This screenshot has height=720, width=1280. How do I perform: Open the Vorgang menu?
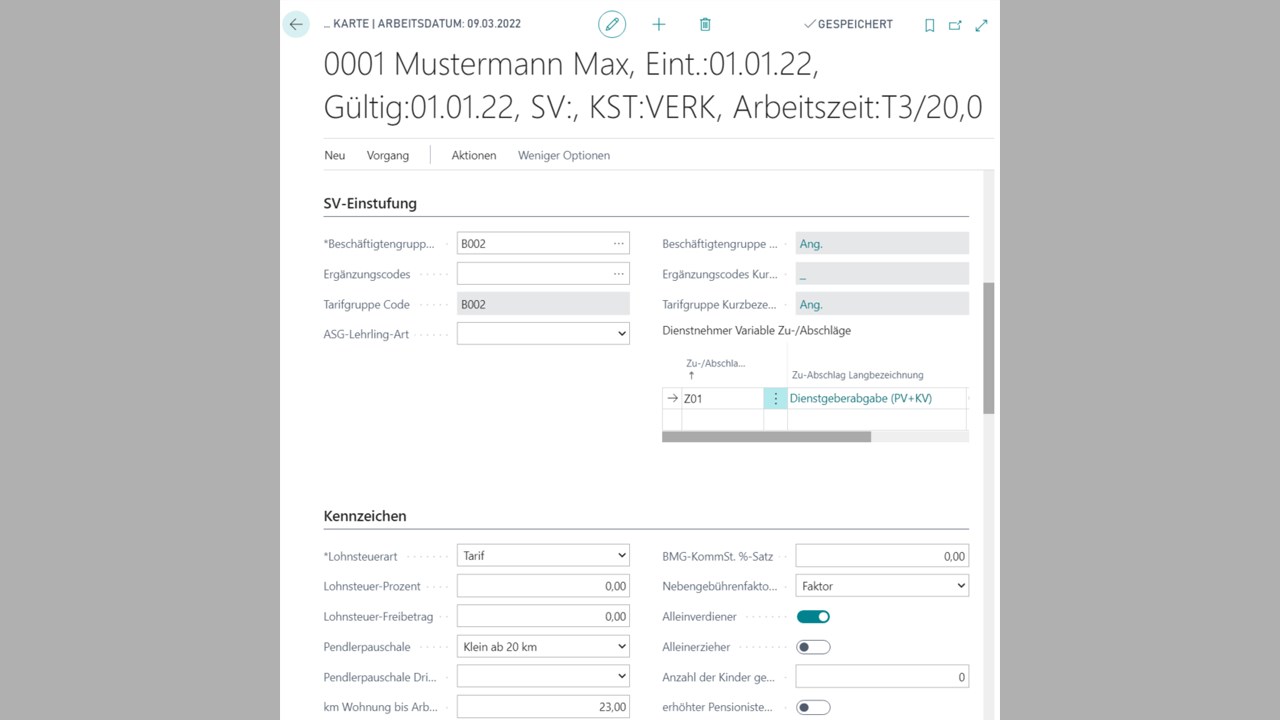click(x=388, y=155)
